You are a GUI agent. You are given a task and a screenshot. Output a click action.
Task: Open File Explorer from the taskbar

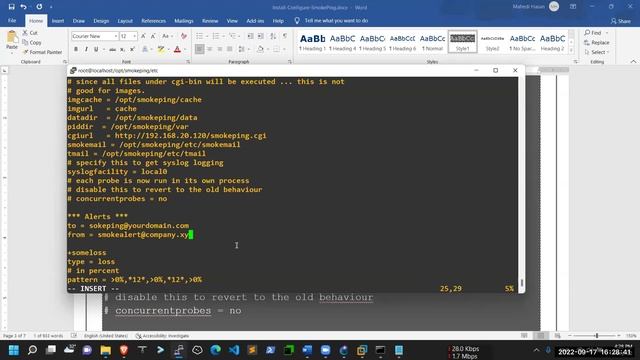click(106, 350)
